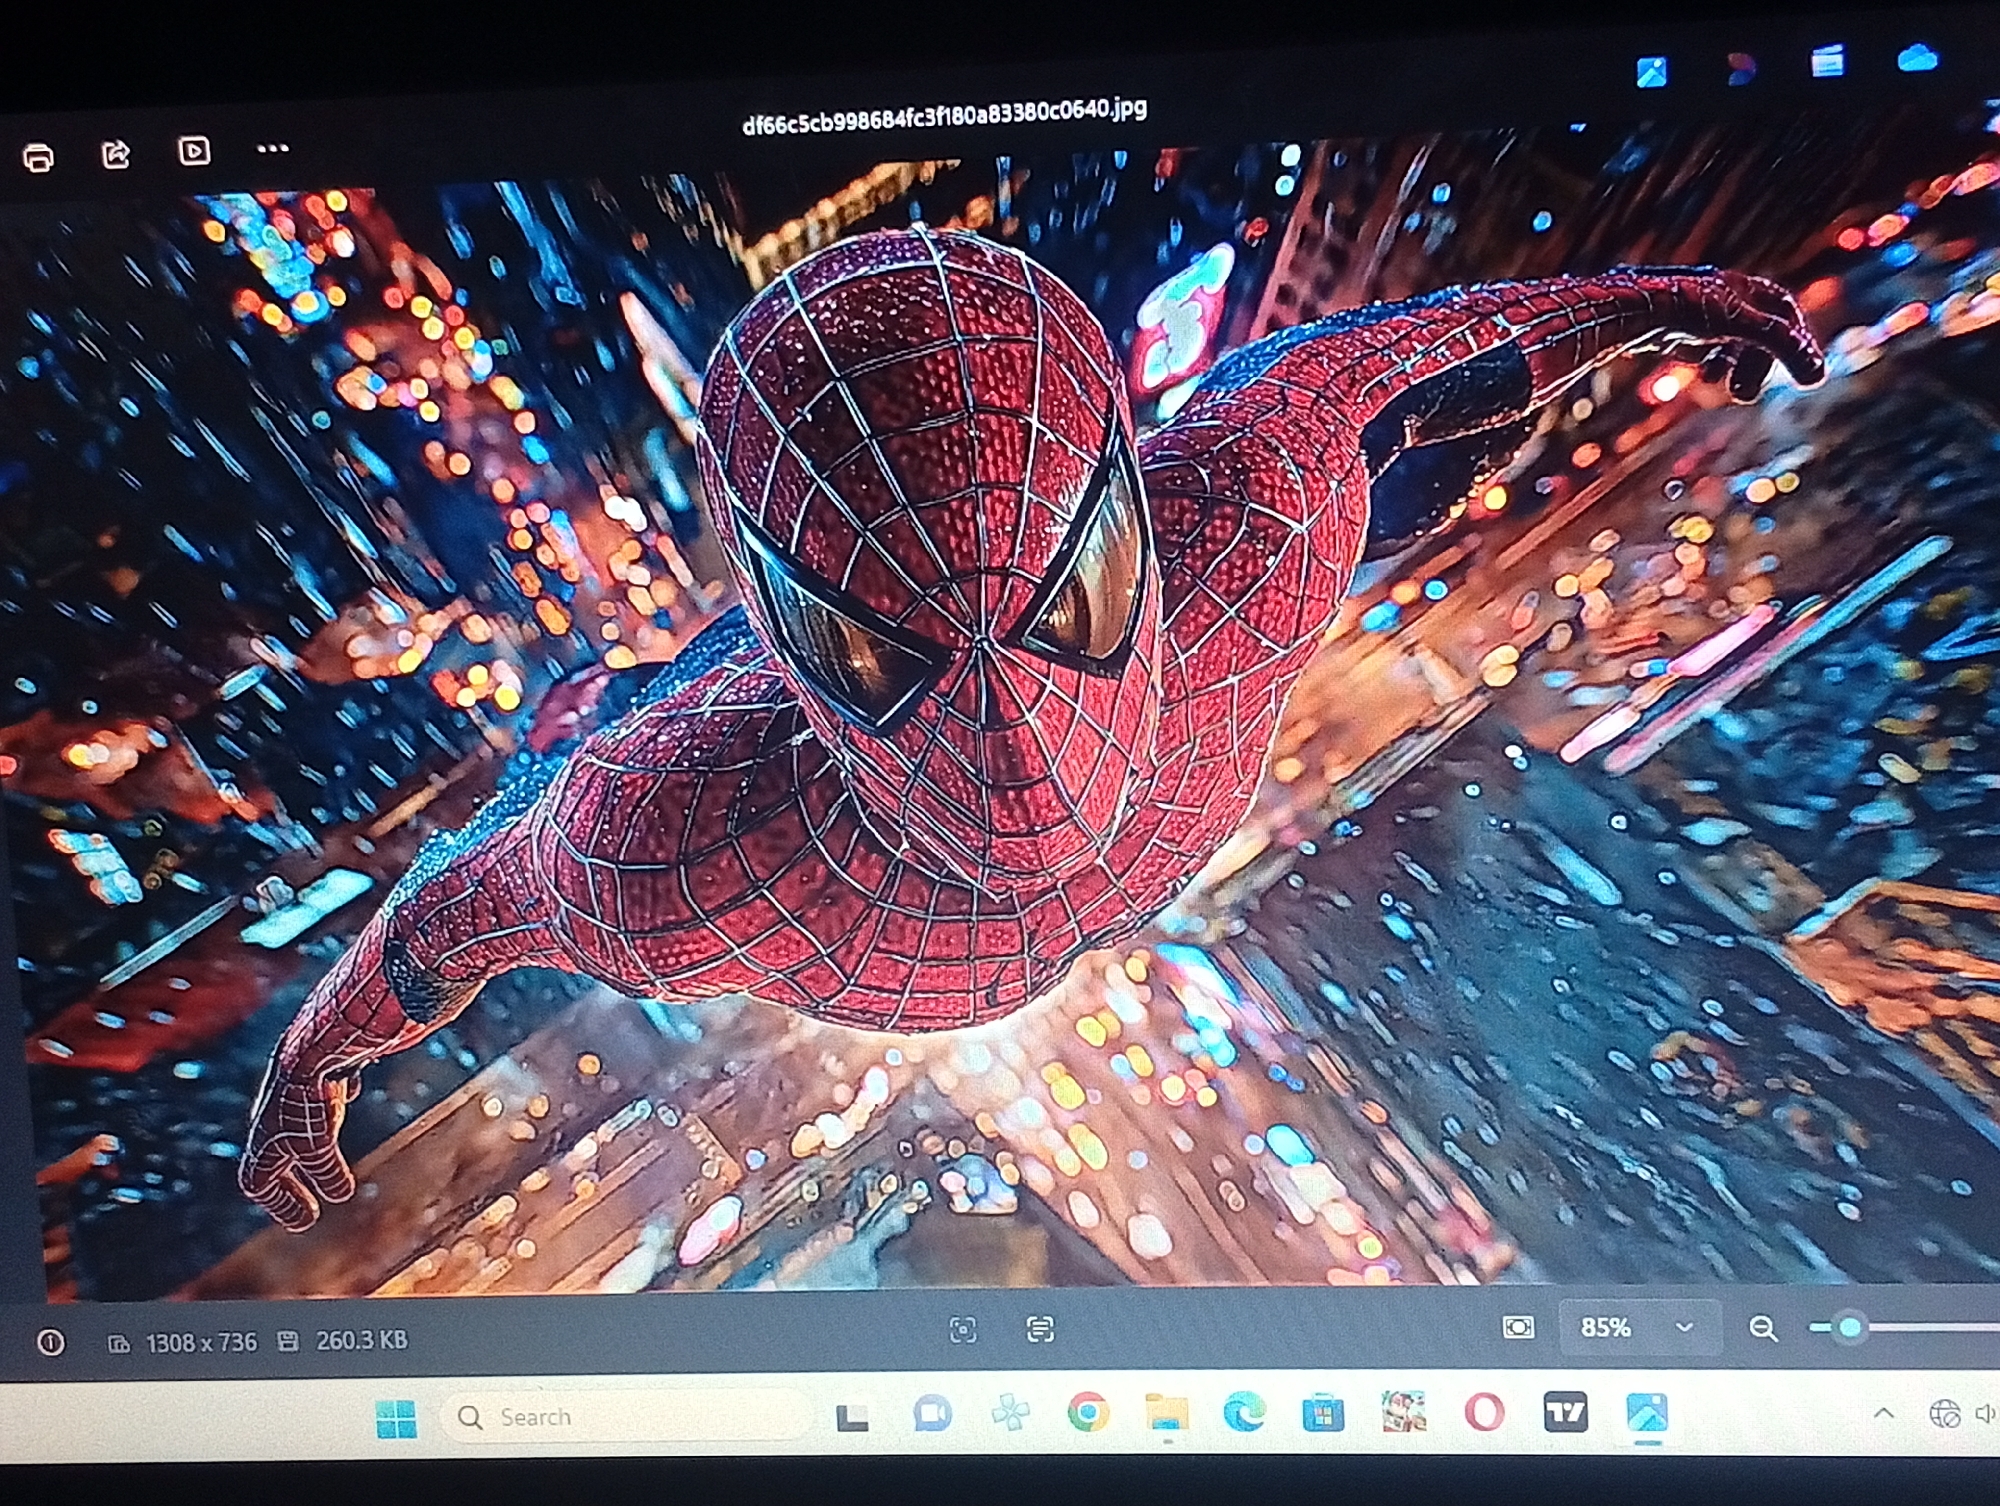The height and width of the screenshot is (1506, 2000).
Task: Print the image with the printer icon
Action: [x=38, y=157]
